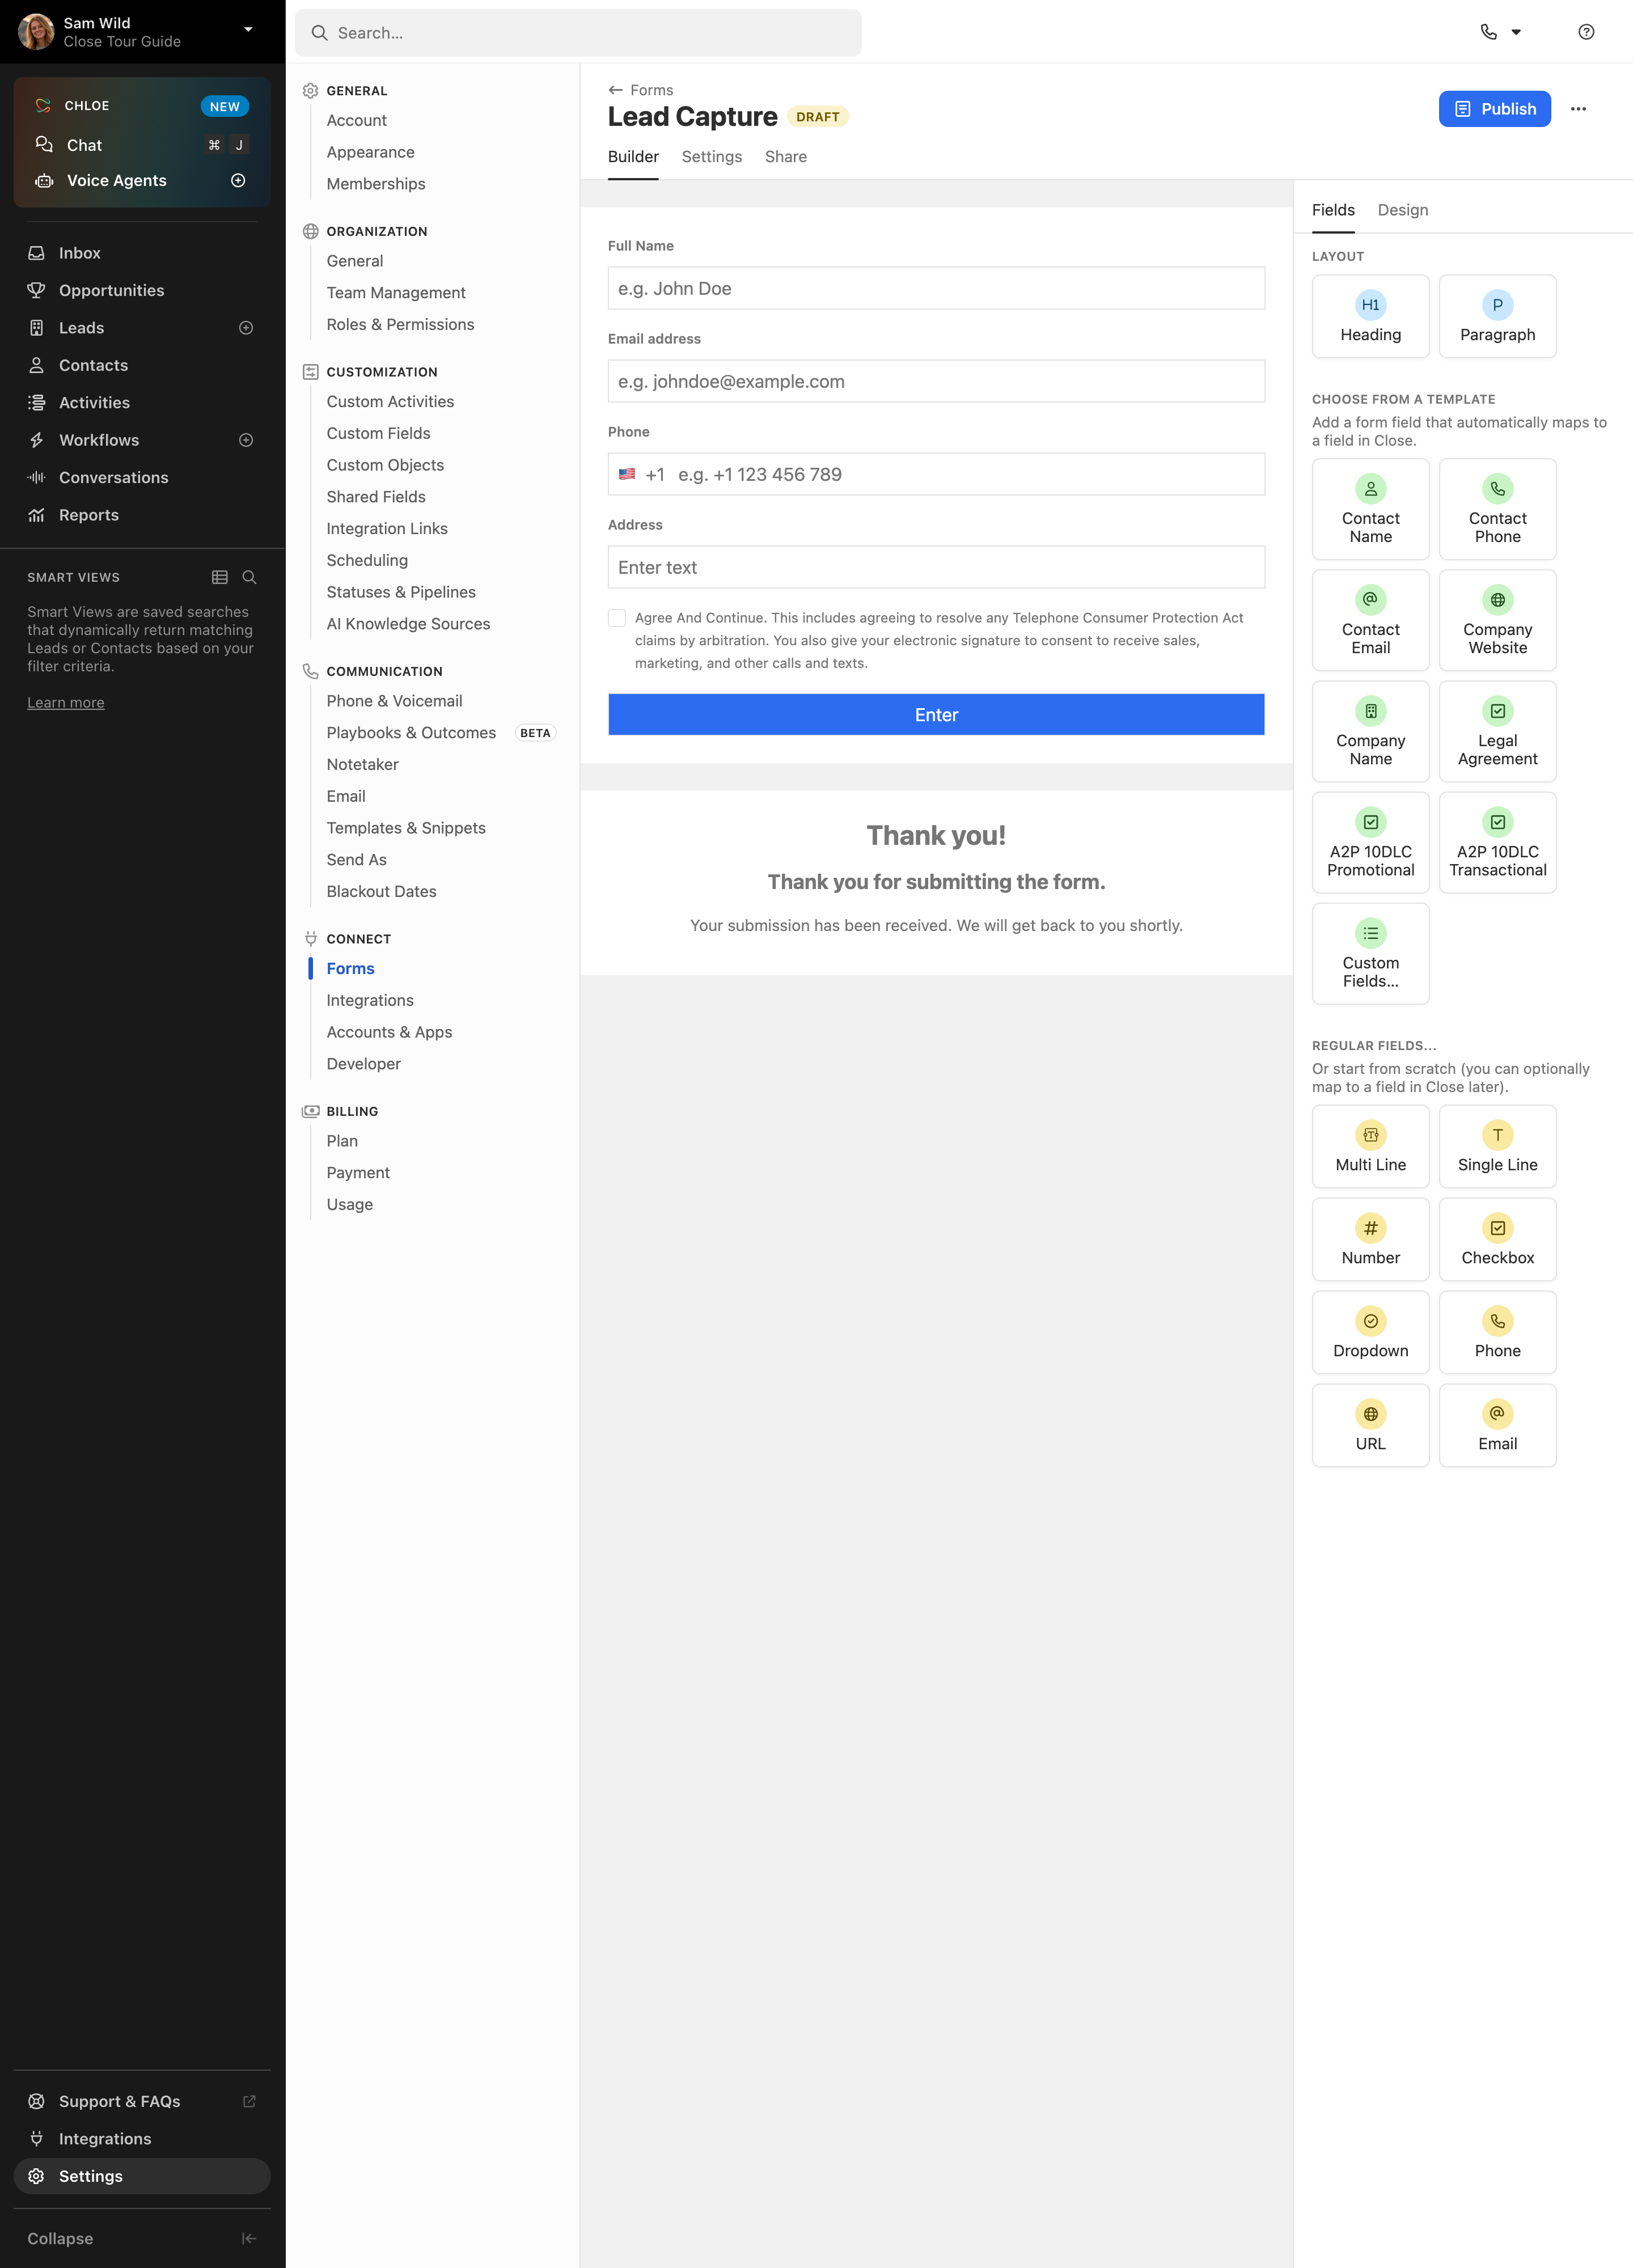Switch to the Share tab
Viewport: 1633px width, 2268px height.
click(785, 157)
